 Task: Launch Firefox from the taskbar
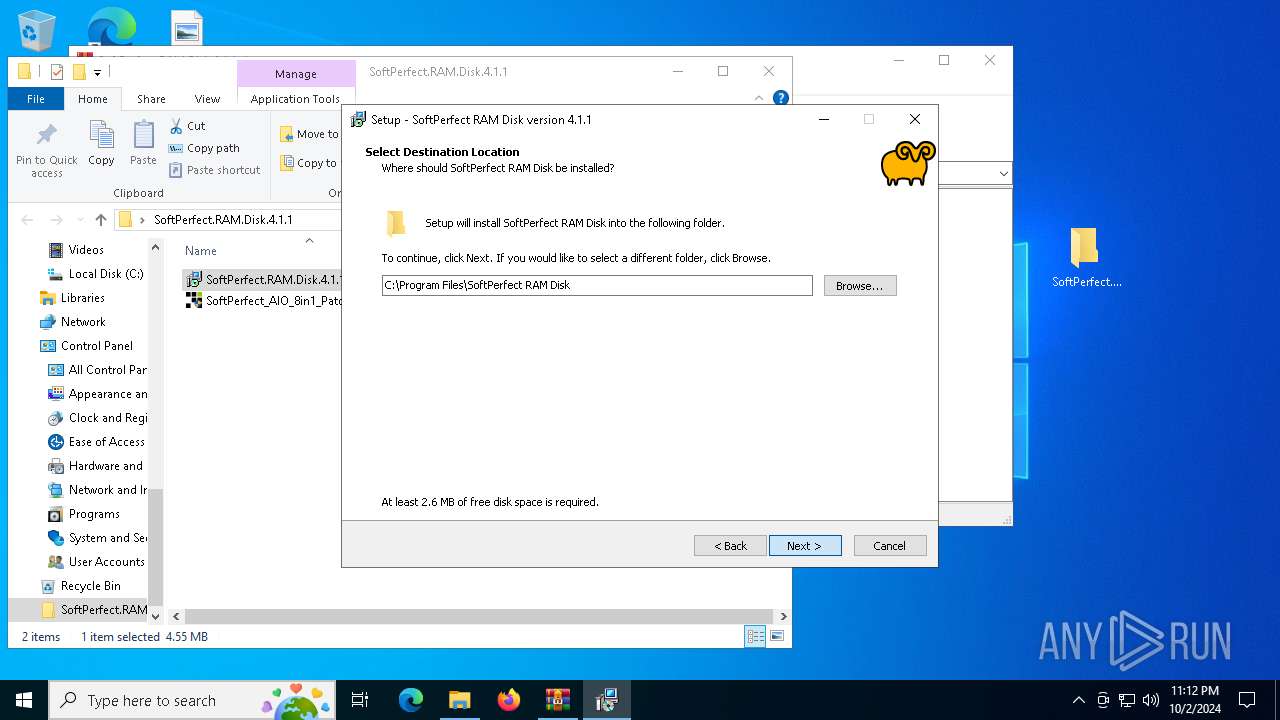tap(508, 700)
